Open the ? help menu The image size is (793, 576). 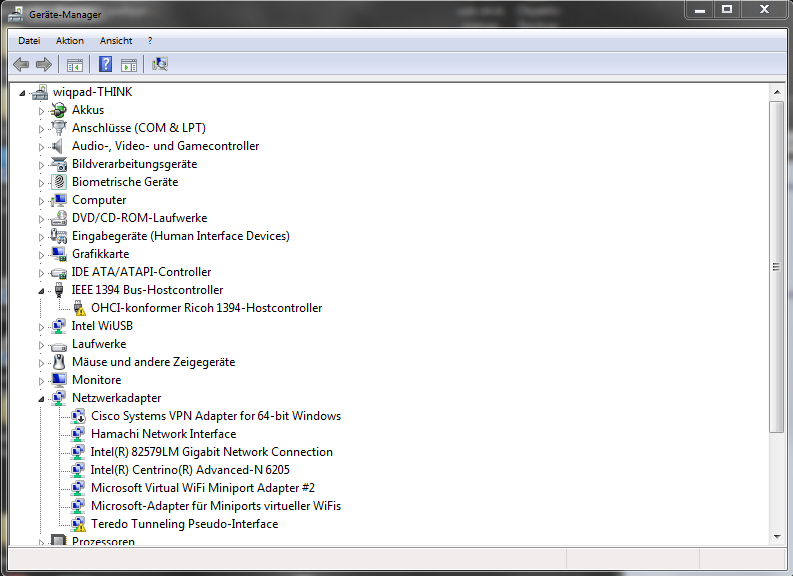[150, 40]
